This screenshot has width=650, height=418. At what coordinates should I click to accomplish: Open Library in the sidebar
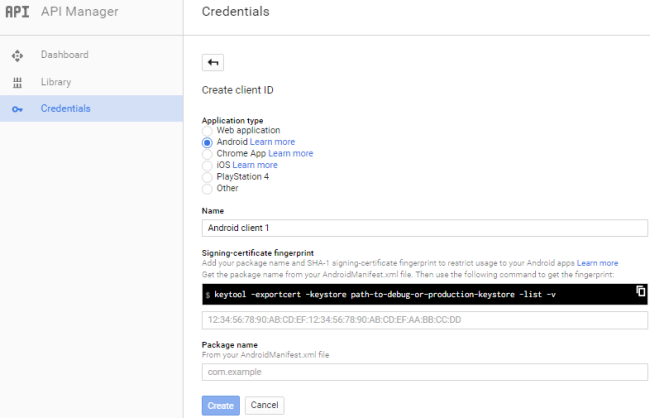(x=55, y=82)
